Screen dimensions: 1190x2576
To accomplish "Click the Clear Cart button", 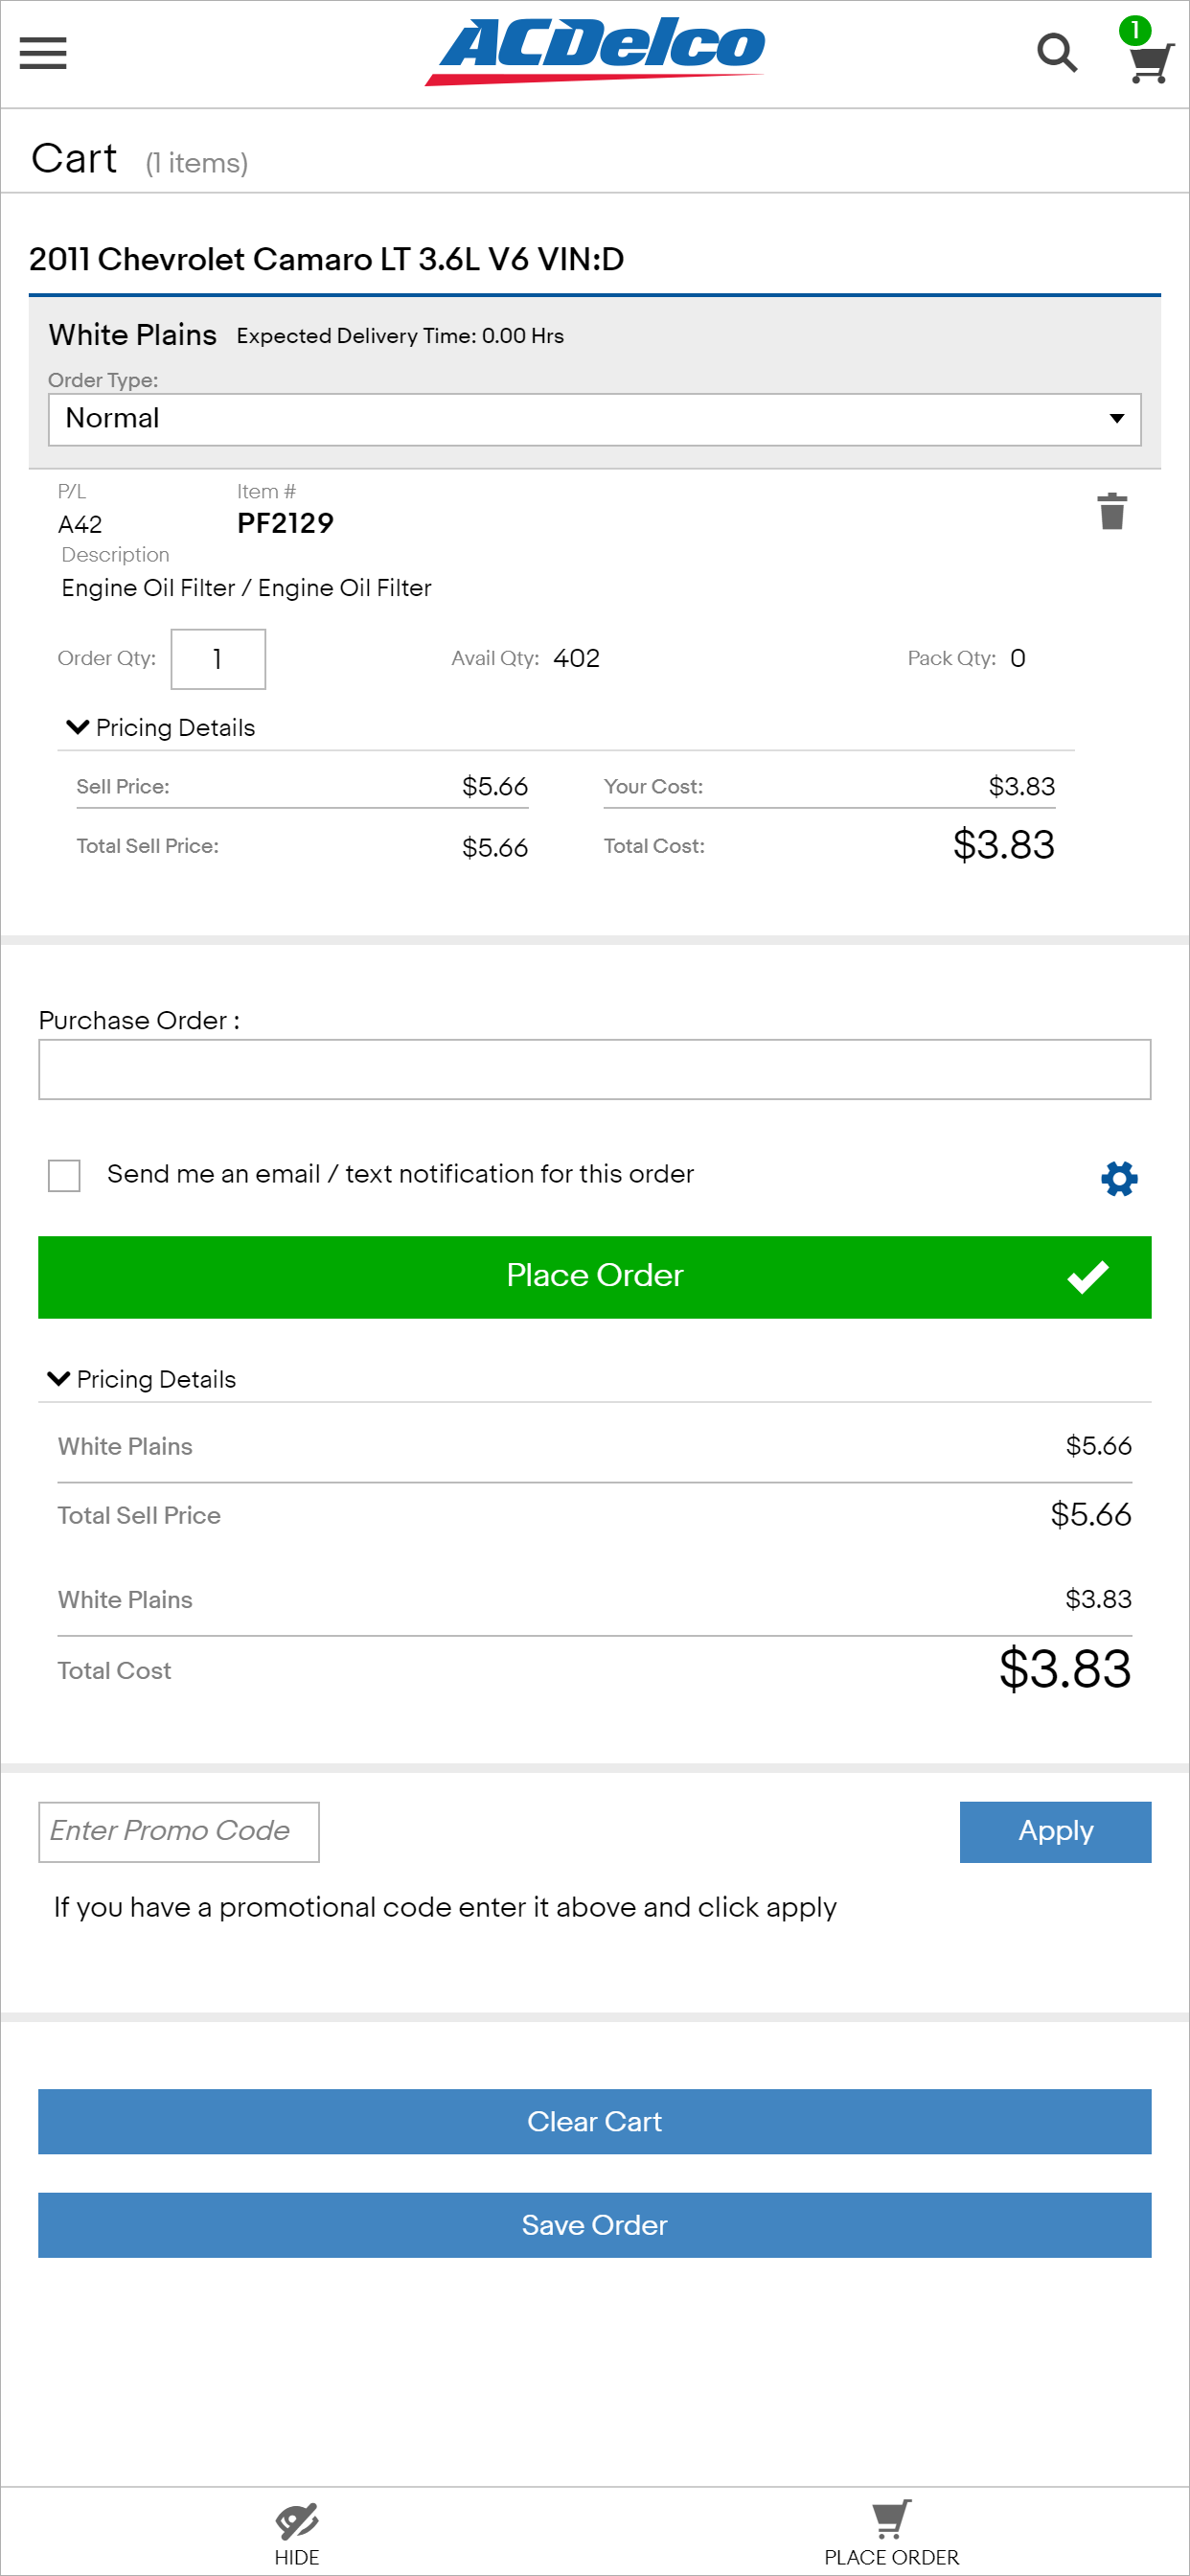I will coord(595,2121).
